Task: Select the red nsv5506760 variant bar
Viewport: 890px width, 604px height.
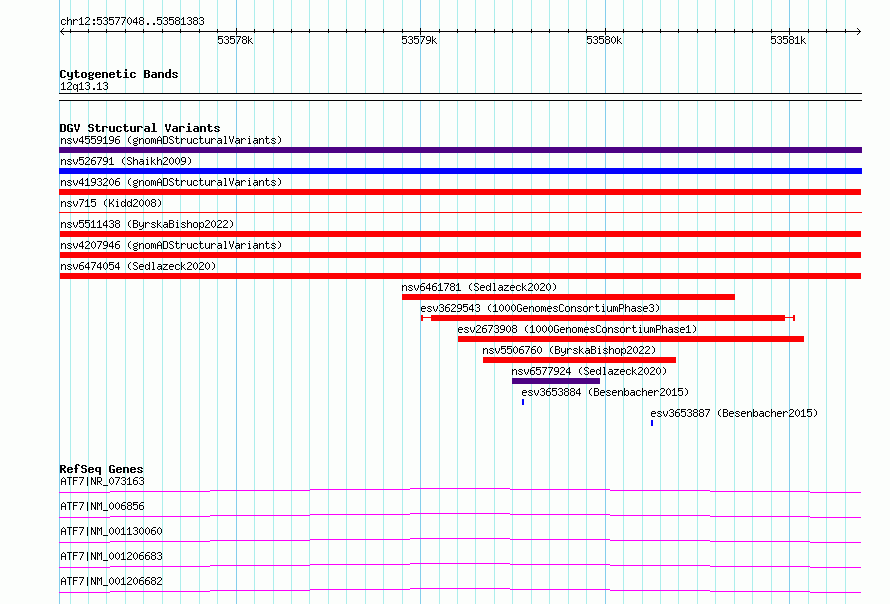Action: [x=580, y=360]
